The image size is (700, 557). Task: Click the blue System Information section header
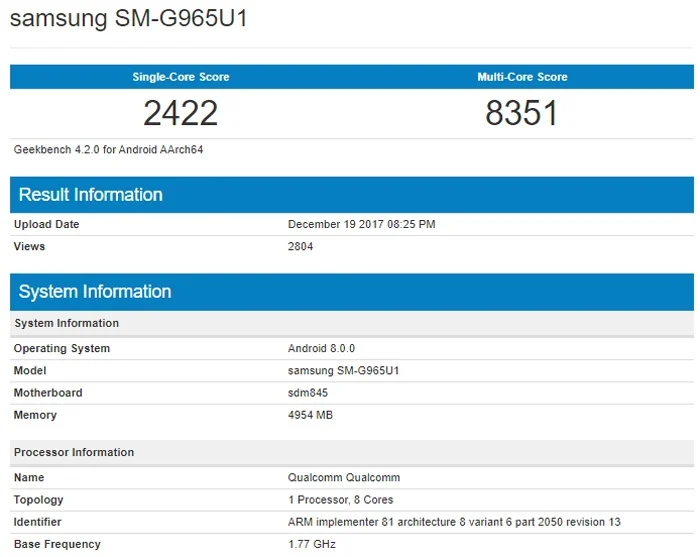[x=352, y=292]
